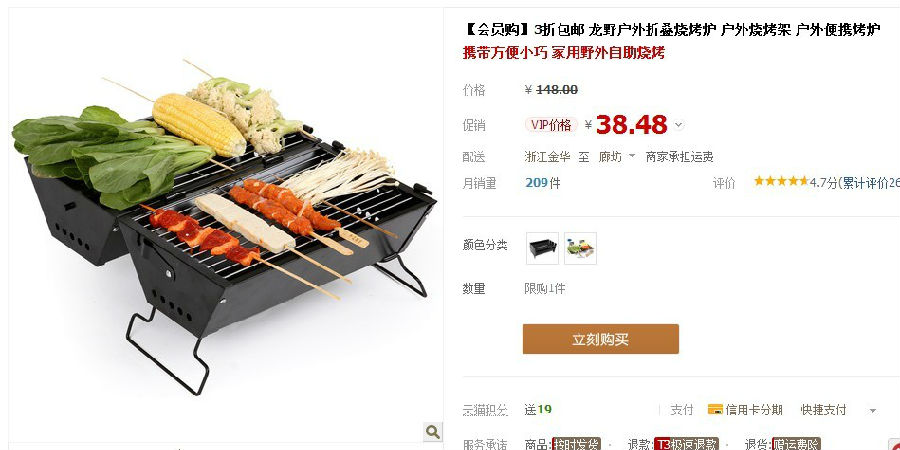Select the grill-with-food color option
This screenshot has height=450, width=900.
580,249
